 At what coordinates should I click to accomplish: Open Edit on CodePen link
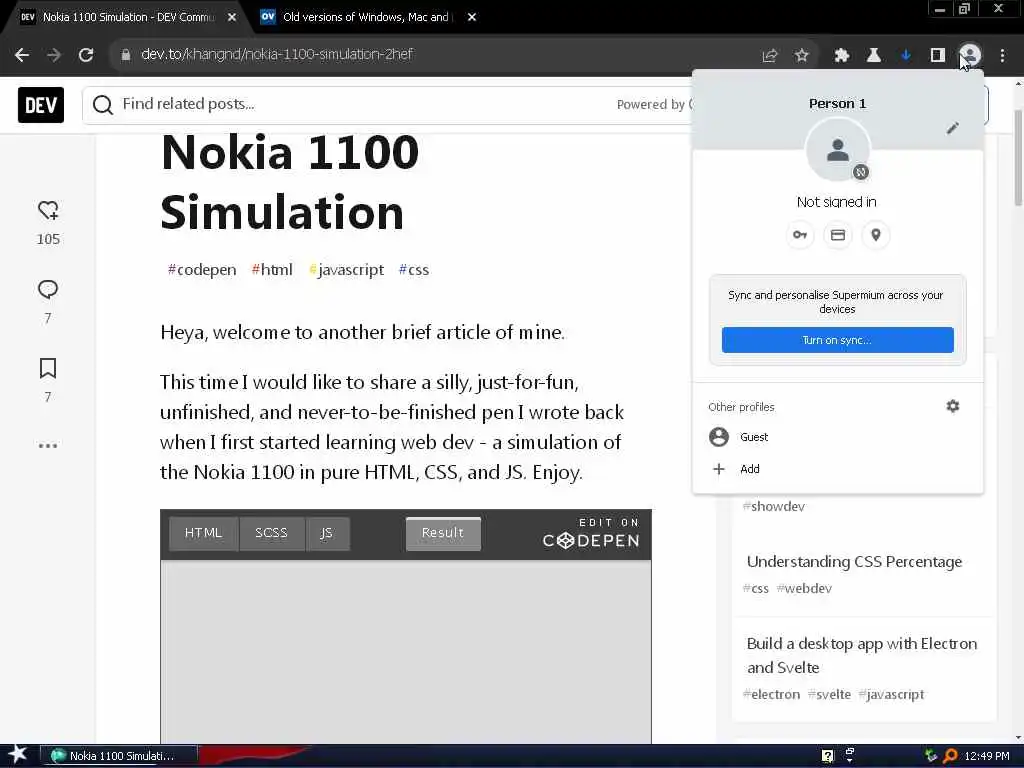[590, 533]
